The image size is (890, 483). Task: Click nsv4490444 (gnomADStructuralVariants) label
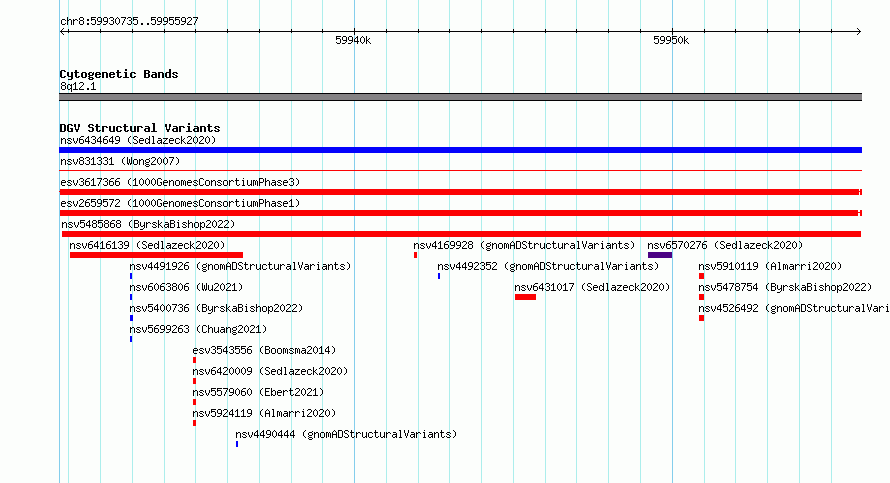click(x=346, y=434)
